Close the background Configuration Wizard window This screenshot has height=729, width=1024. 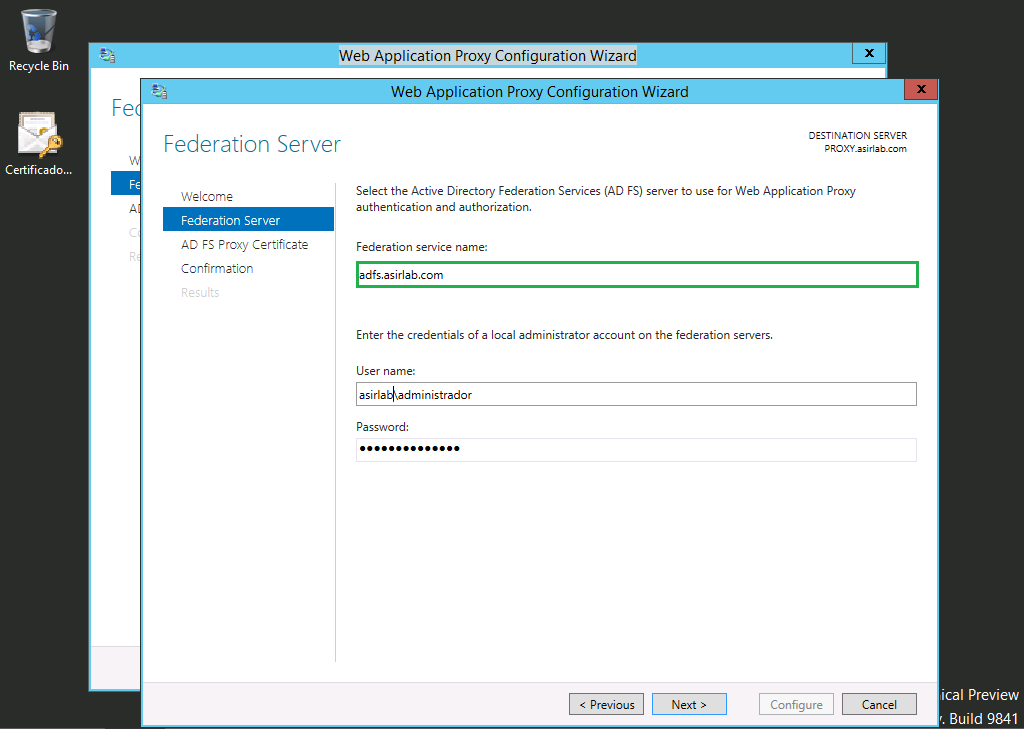[869, 54]
